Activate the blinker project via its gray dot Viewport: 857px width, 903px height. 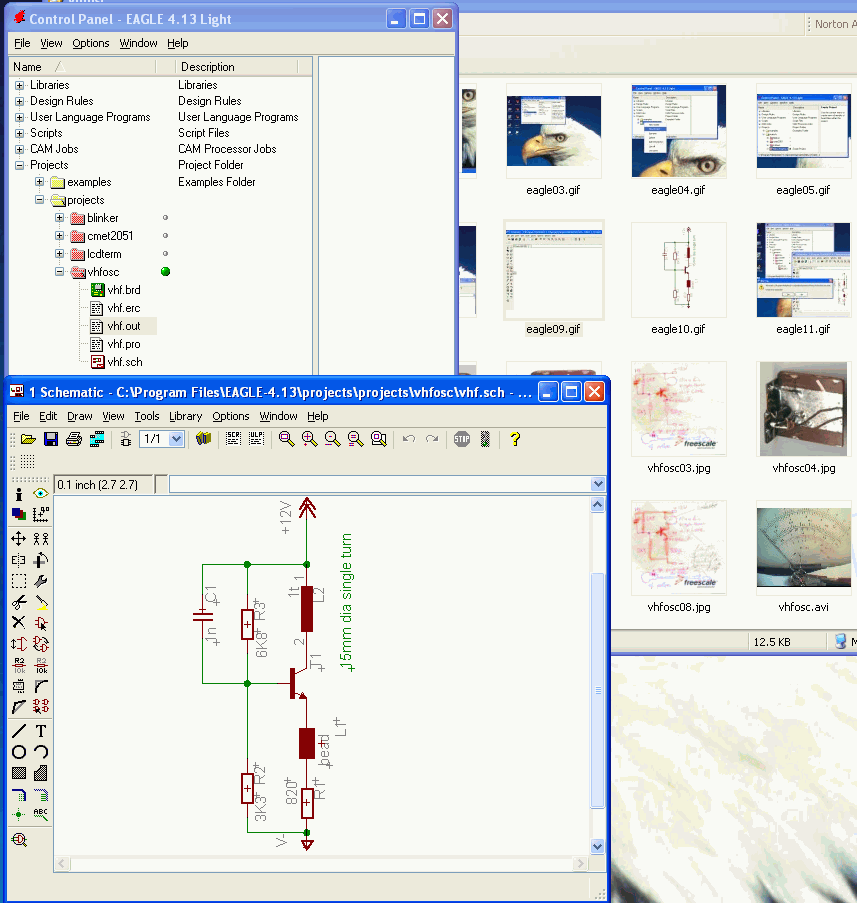pos(165,218)
